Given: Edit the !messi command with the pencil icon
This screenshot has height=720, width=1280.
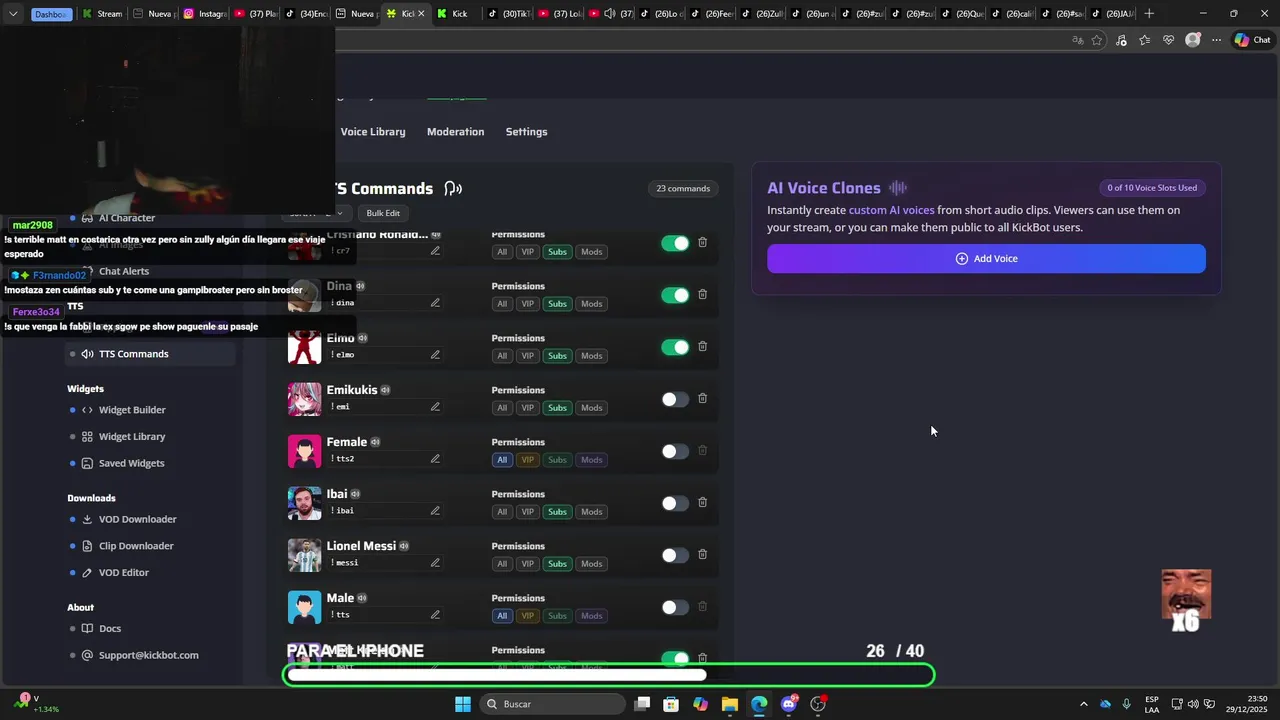Looking at the screenshot, I should point(435,563).
